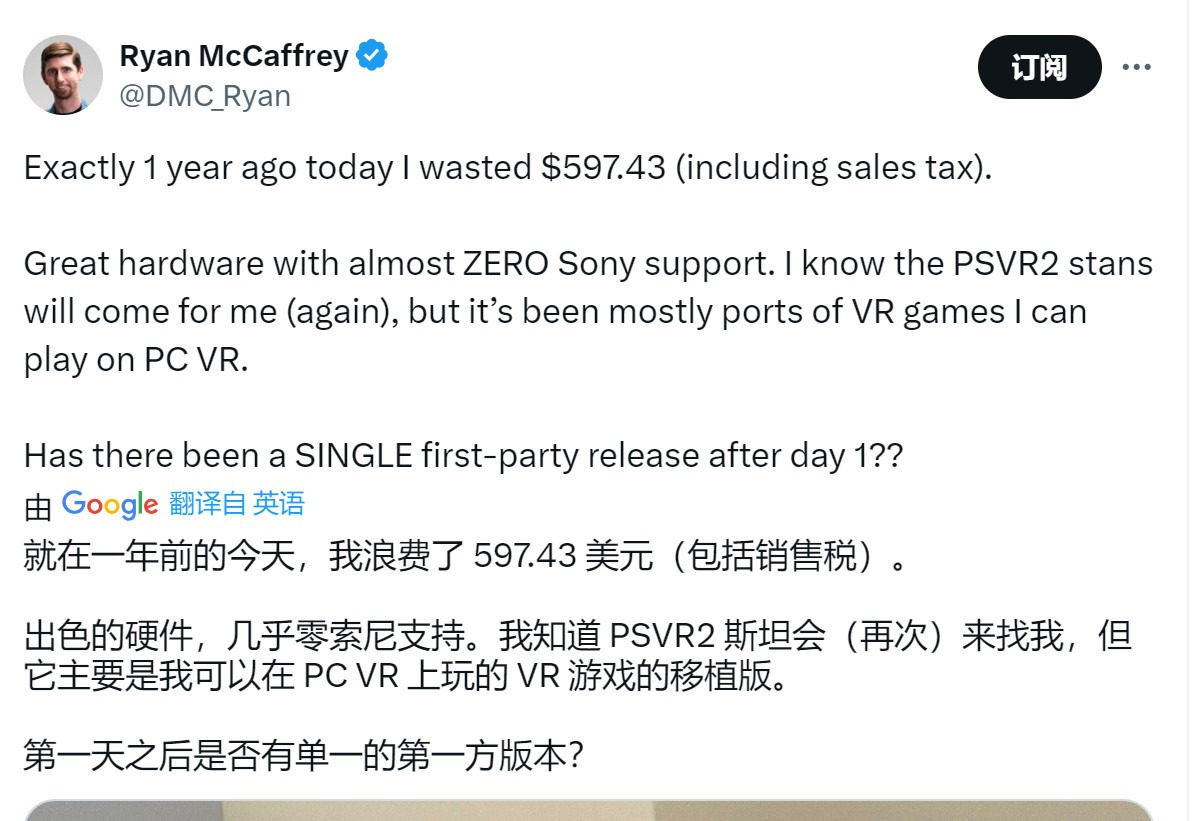Click the 由 label before Google logo
This screenshot has width=1193, height=821.
click(38, 507)
